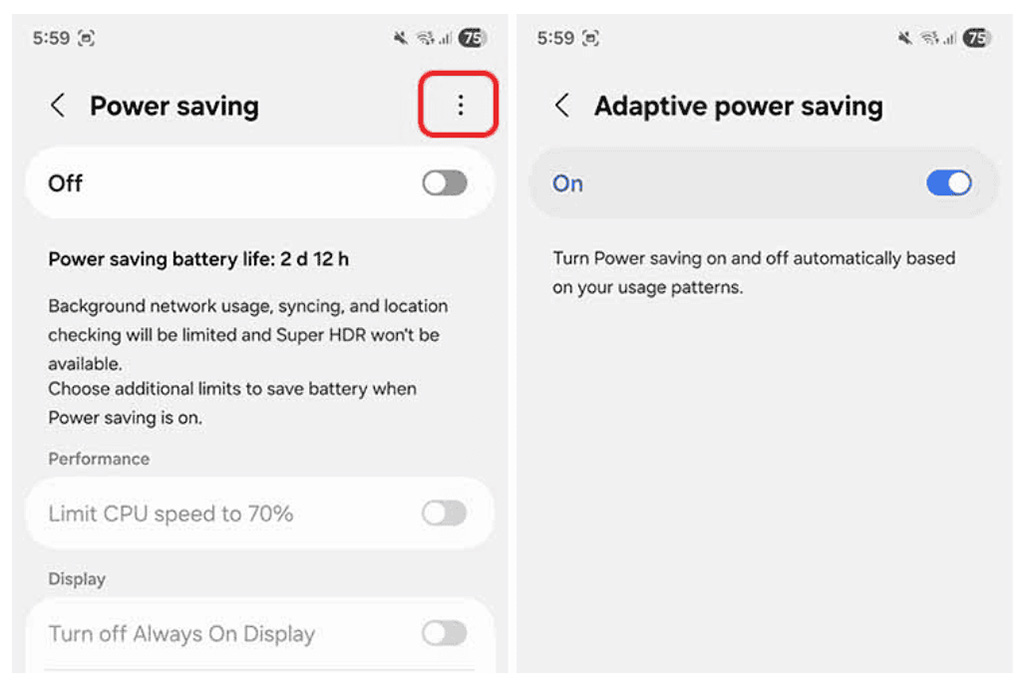Go back from Power saving screen
1024x688 pixels.
point(58,106)
